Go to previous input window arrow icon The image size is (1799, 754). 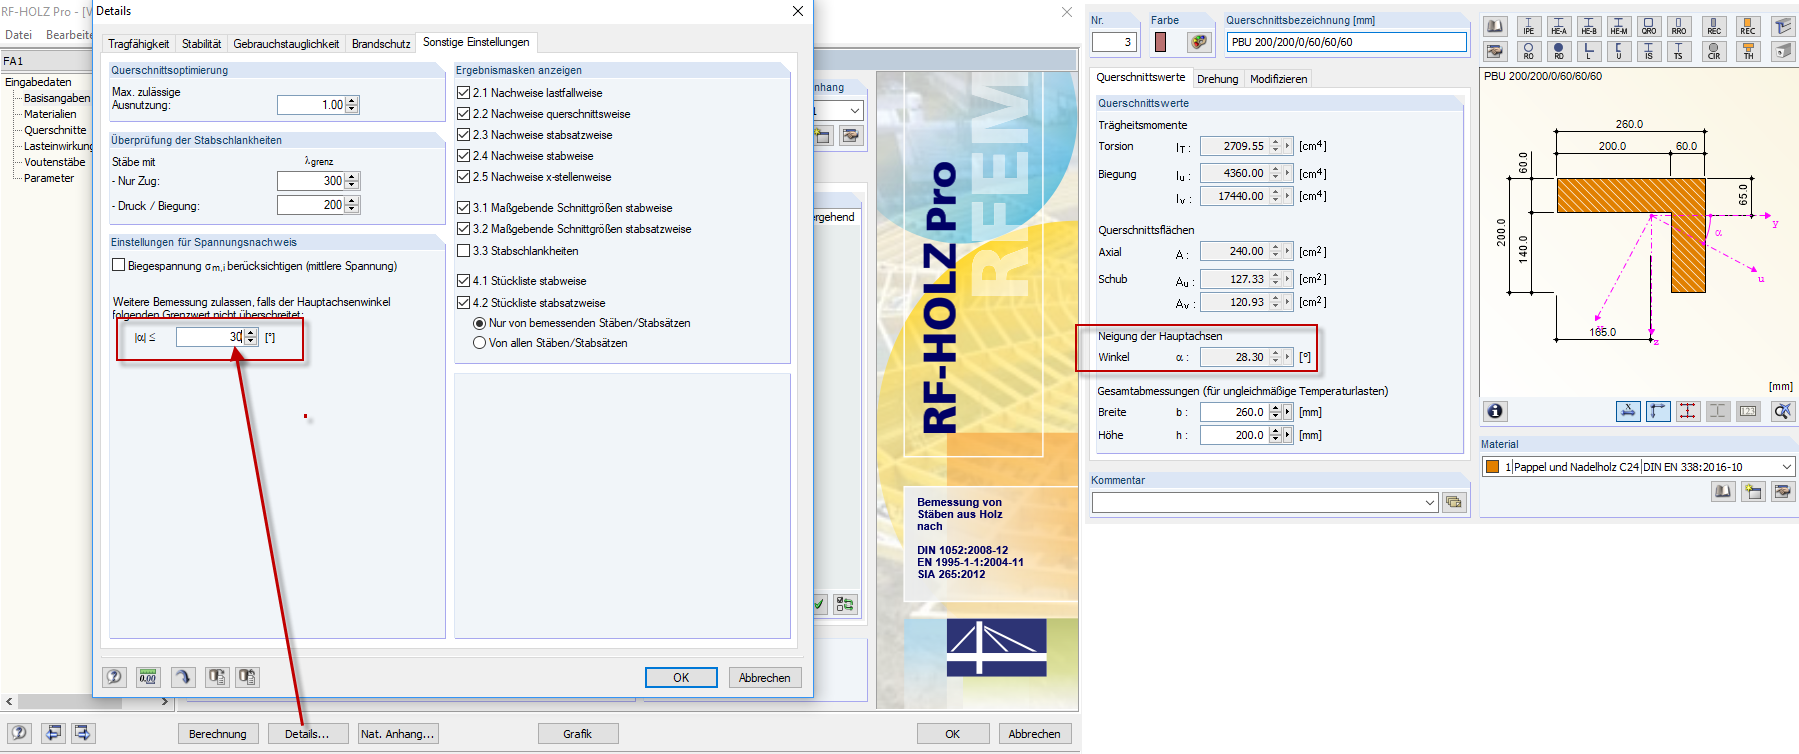pos(54,733)
